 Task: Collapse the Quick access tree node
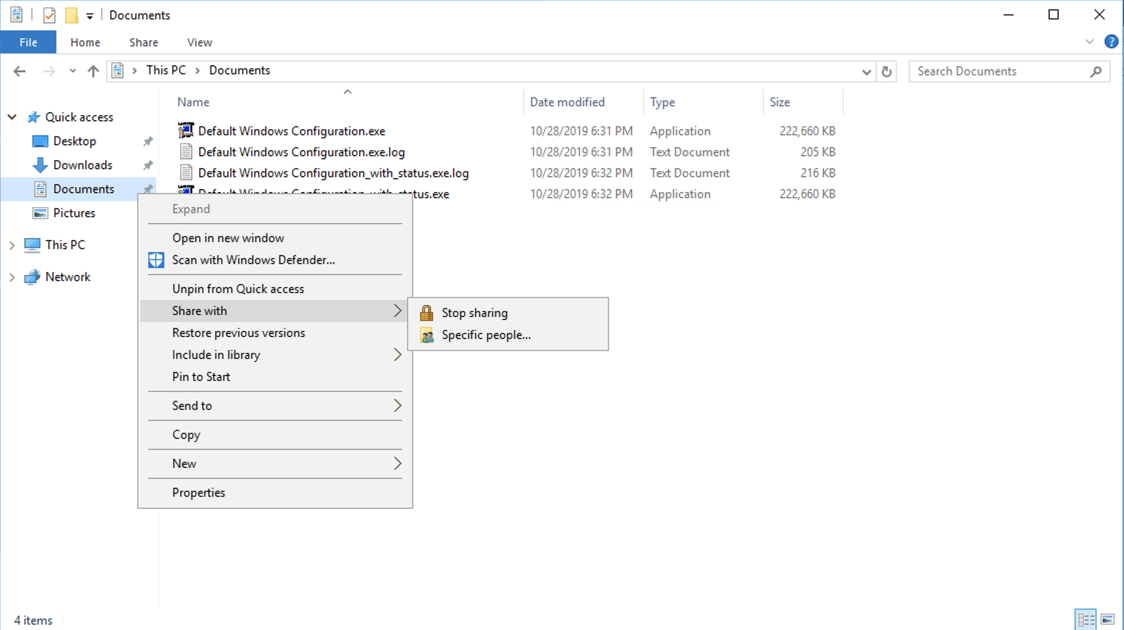12,117
